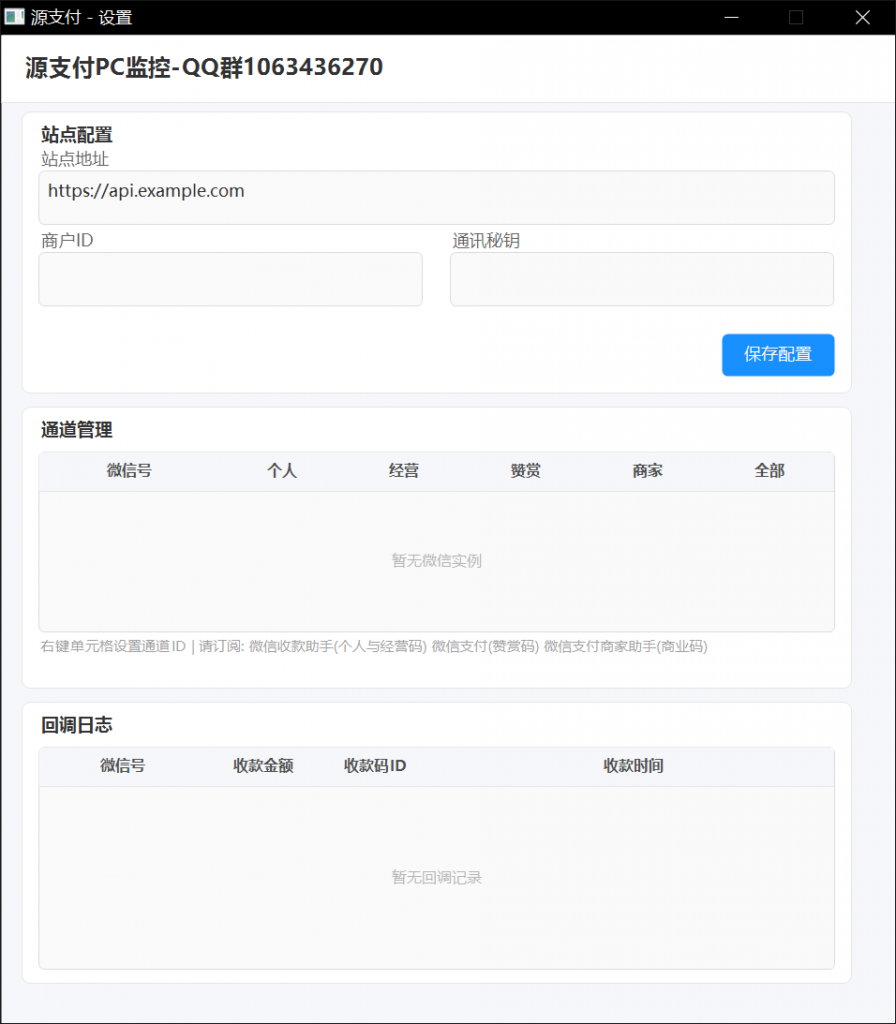Close the 源支付 settings window

point(862,17)
